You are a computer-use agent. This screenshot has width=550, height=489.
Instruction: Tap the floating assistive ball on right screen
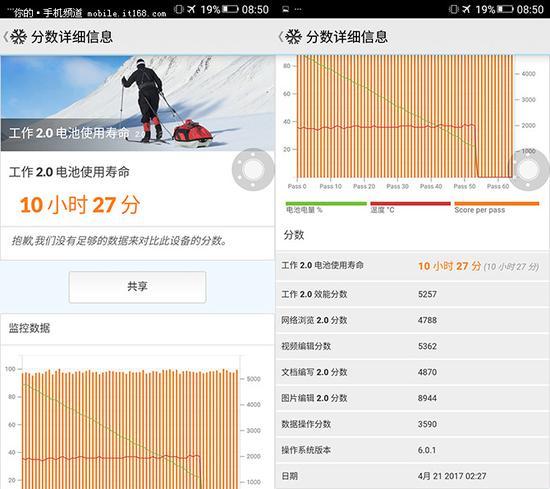pos(529,170)
